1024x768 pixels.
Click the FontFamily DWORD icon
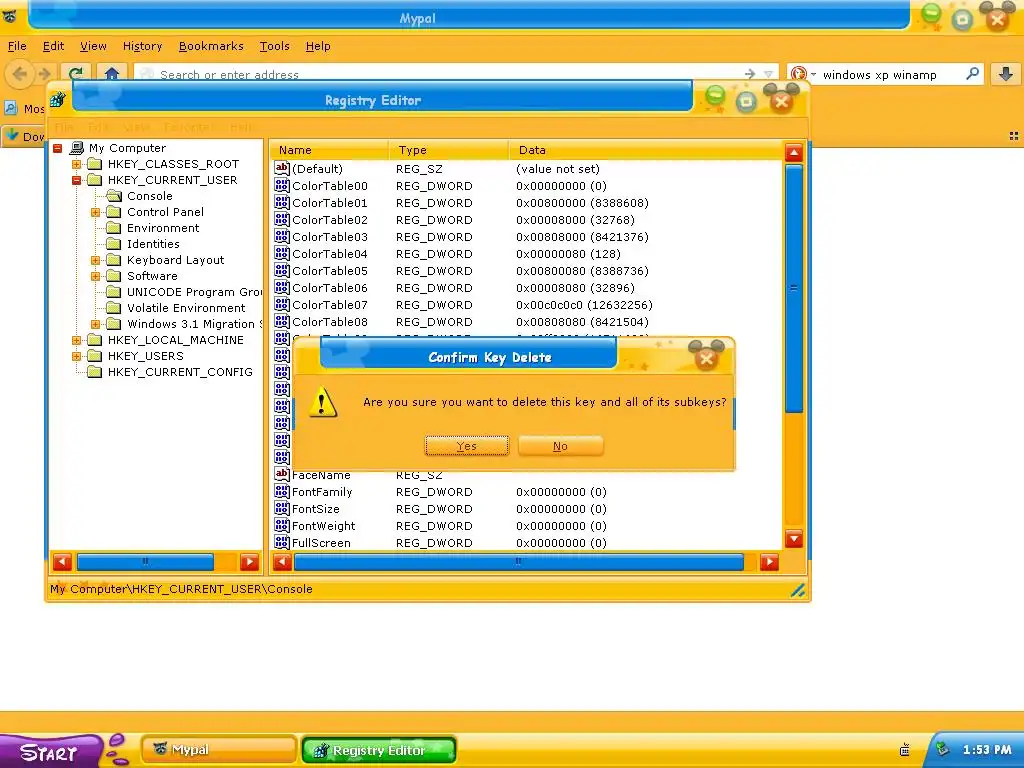(281, 491)
